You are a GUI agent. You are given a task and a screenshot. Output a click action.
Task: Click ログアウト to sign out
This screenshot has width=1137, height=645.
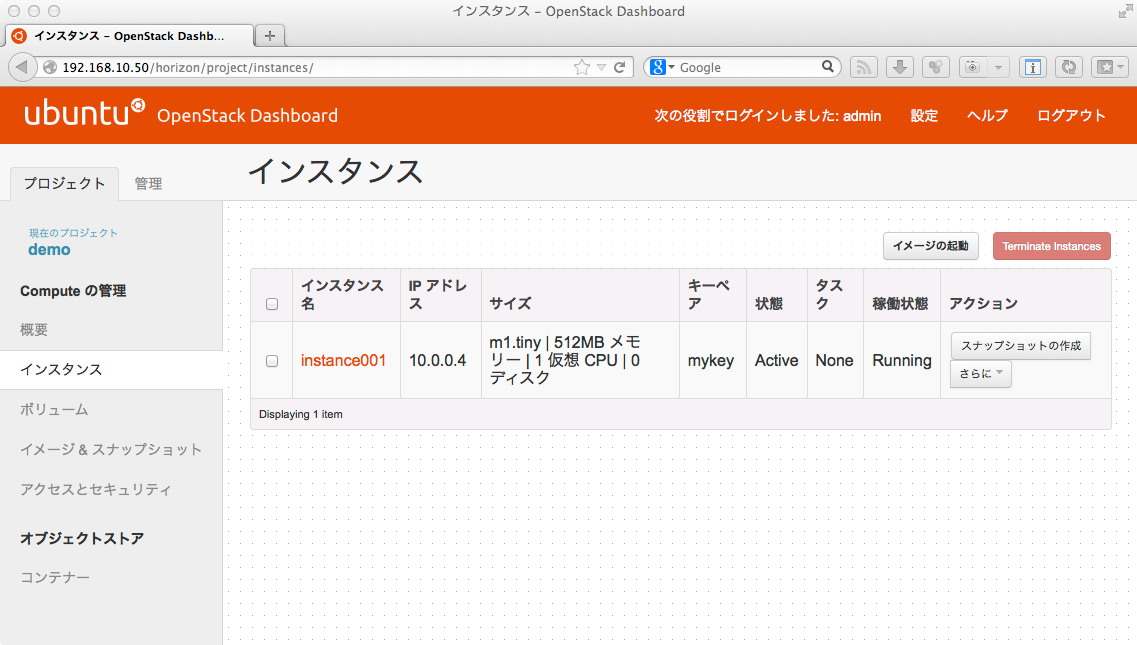click(1071, 116)
